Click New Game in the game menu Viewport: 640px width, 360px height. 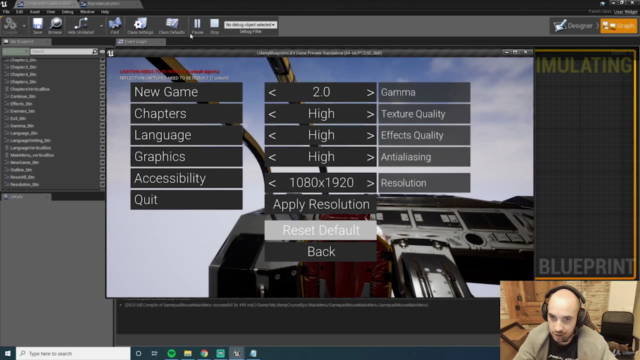186,92
